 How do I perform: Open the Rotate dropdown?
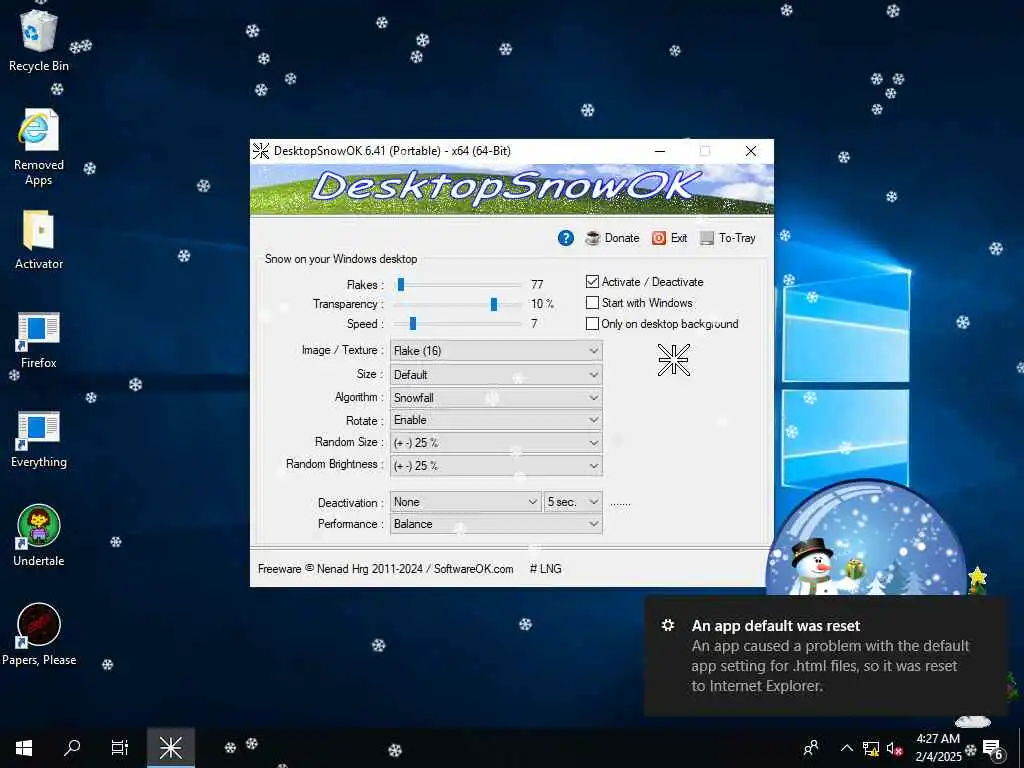[x=496, y=420]
